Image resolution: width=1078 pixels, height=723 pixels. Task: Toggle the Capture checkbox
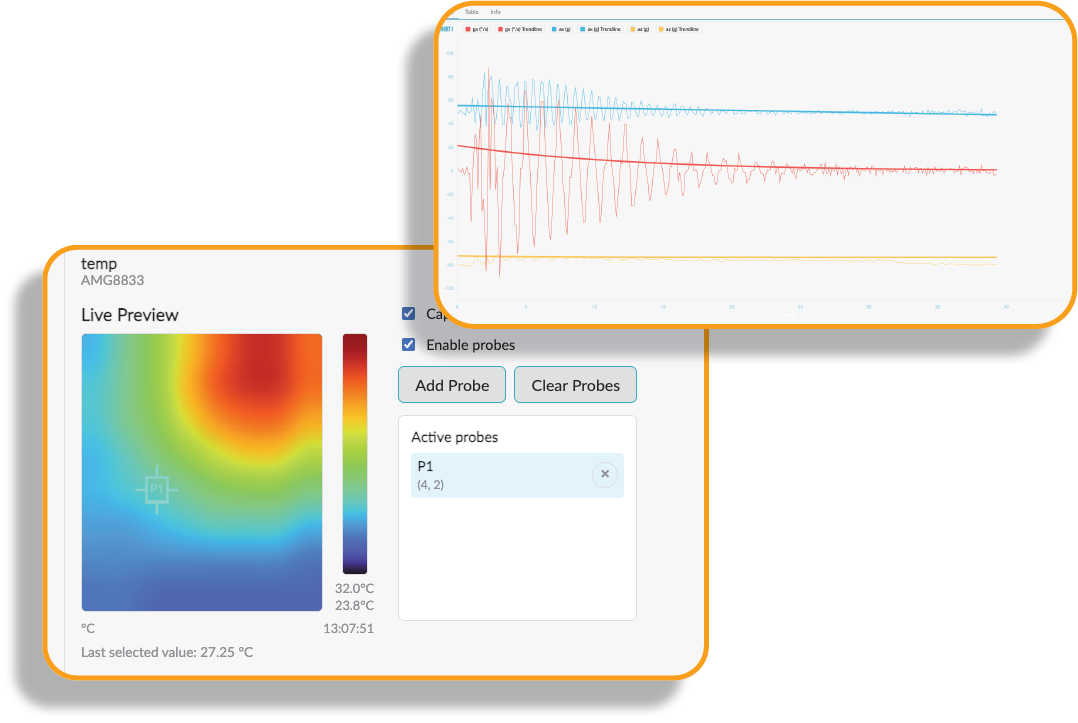(x=408, y=313)
